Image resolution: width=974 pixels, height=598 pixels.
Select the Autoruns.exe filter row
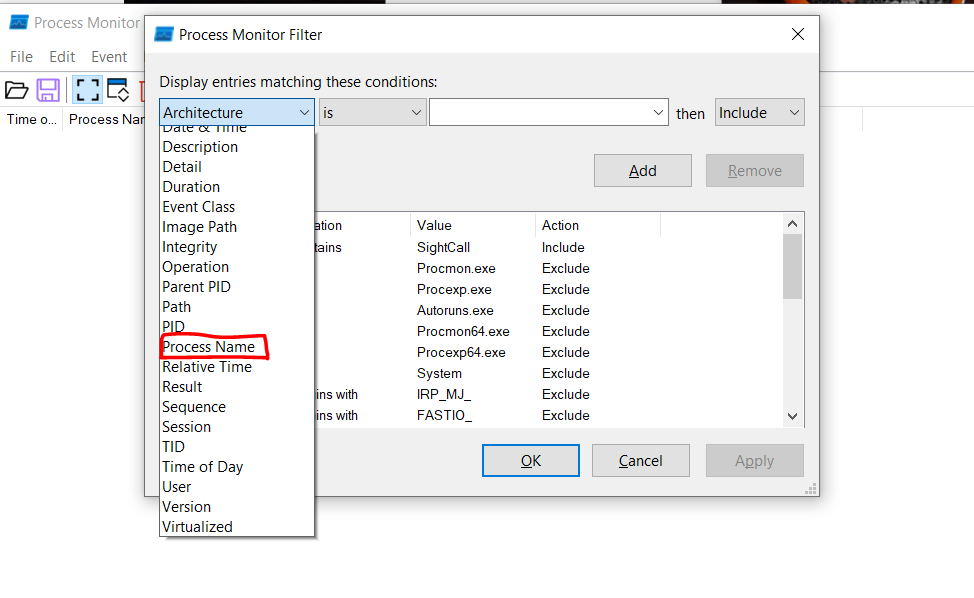[549, 310]
